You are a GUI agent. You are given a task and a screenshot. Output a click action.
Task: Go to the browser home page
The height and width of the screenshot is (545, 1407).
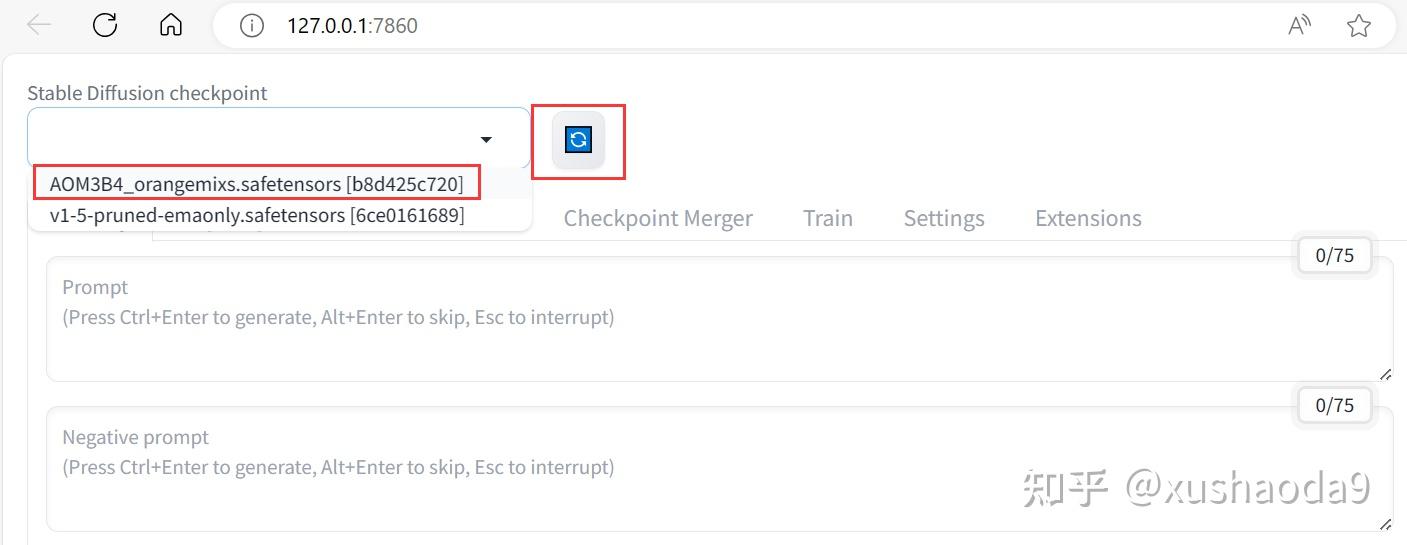click(x=171, y=25)
